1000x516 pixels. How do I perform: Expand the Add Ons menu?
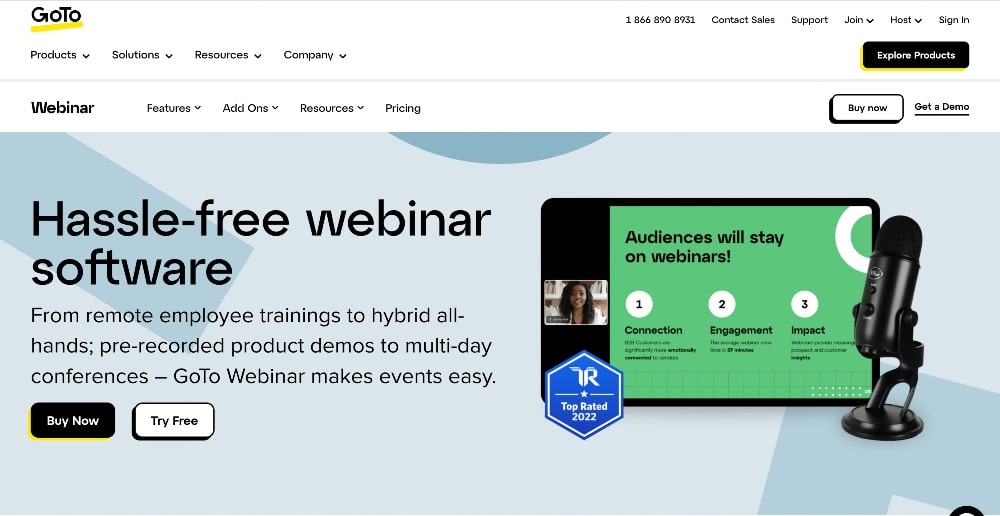click(250, 108)
